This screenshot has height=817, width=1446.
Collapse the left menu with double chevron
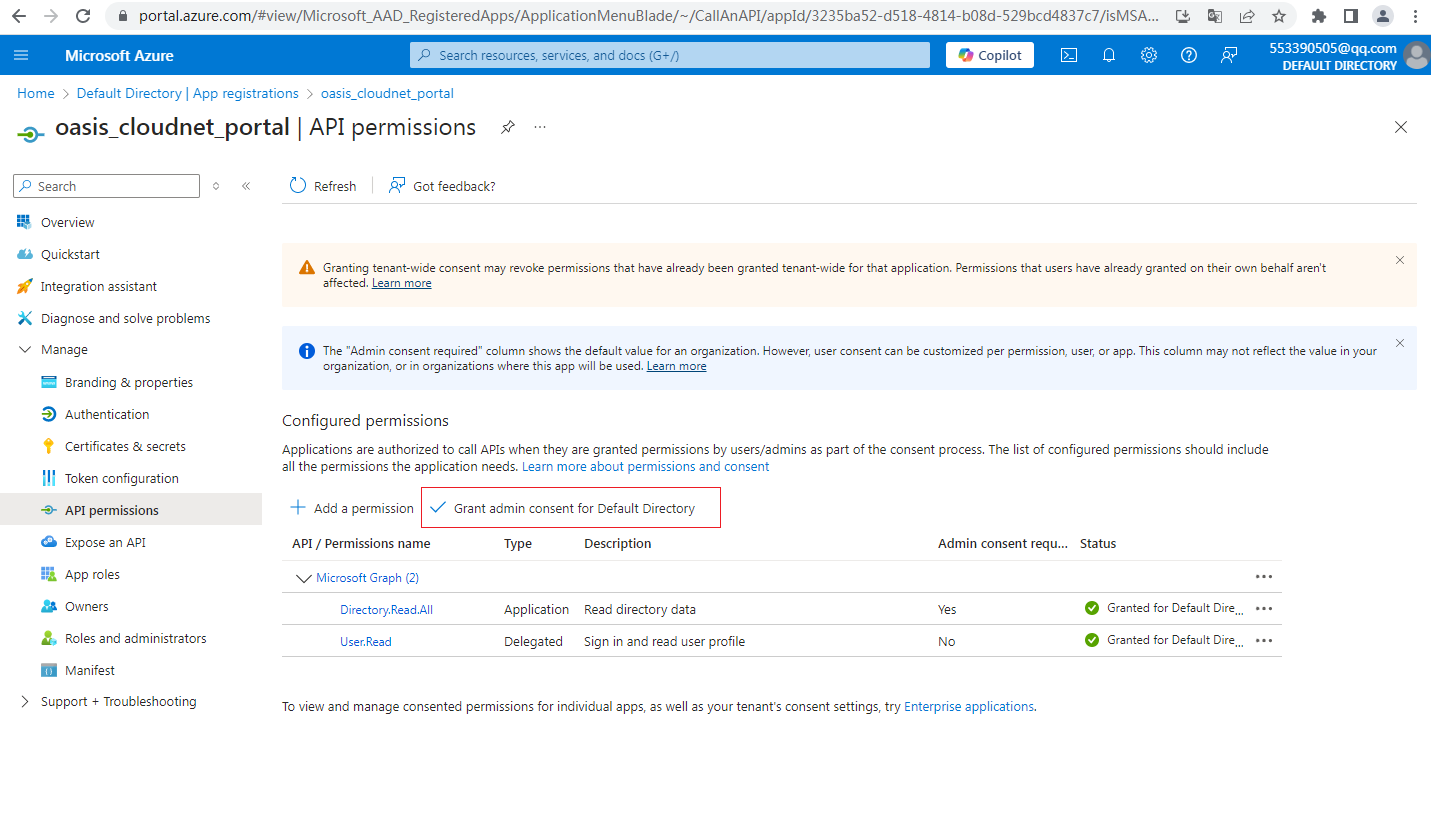(x=246, y=186)
